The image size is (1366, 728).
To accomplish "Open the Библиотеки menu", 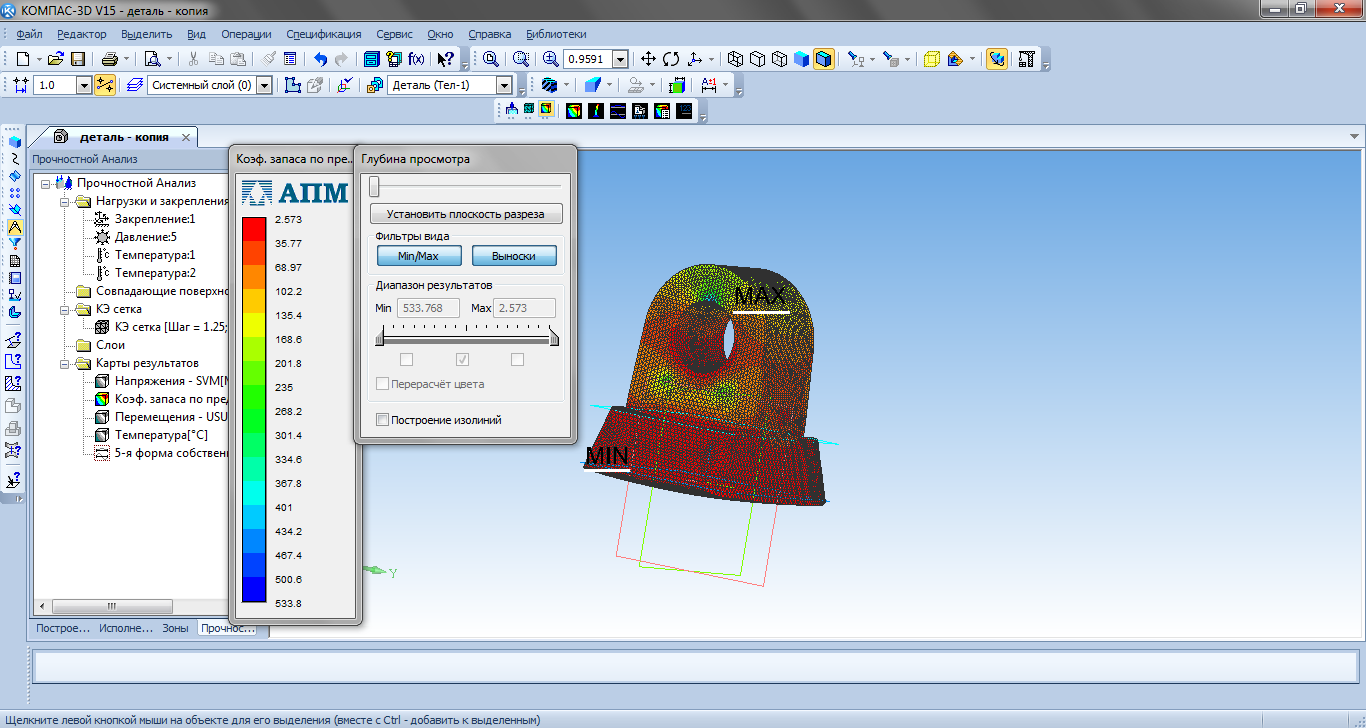I will click(x=556, y=34).
